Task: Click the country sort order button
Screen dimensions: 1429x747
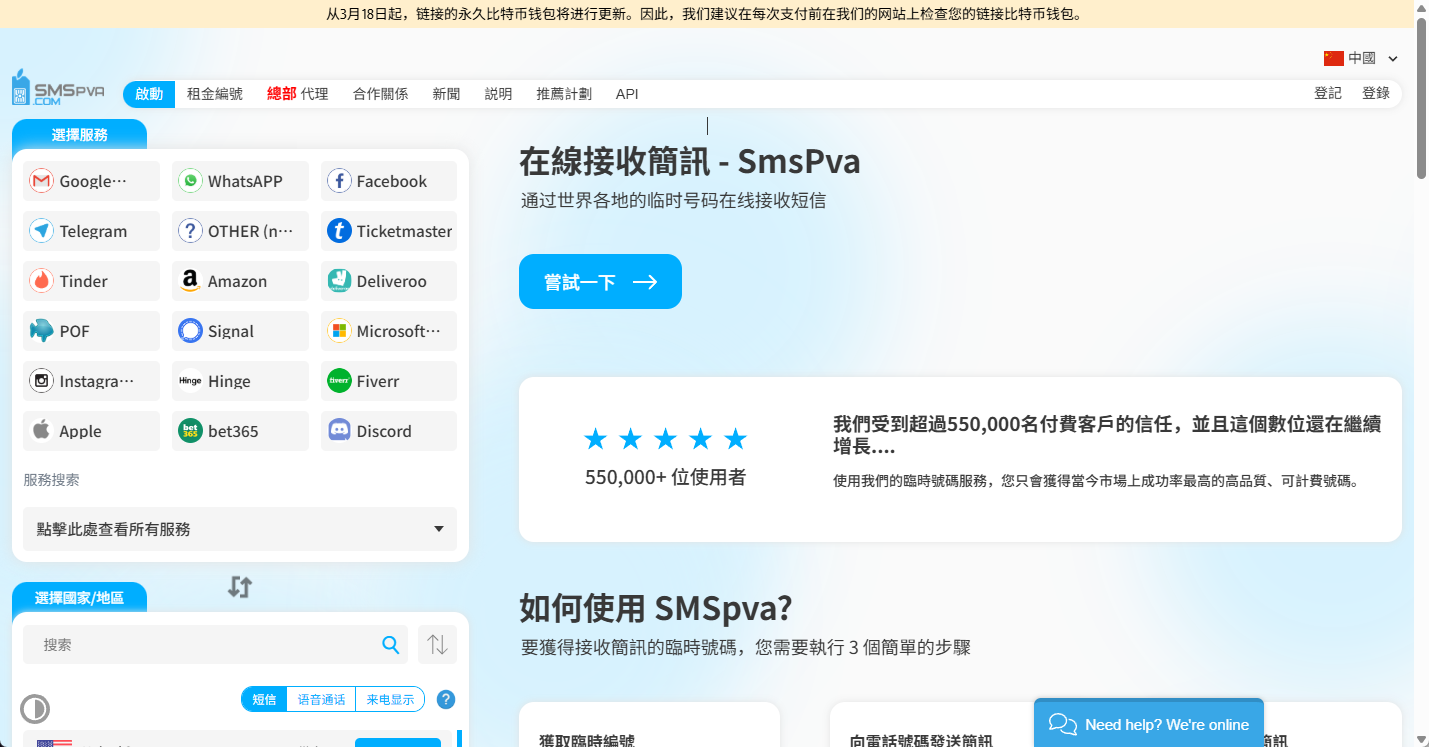Action: coord(437,645)
